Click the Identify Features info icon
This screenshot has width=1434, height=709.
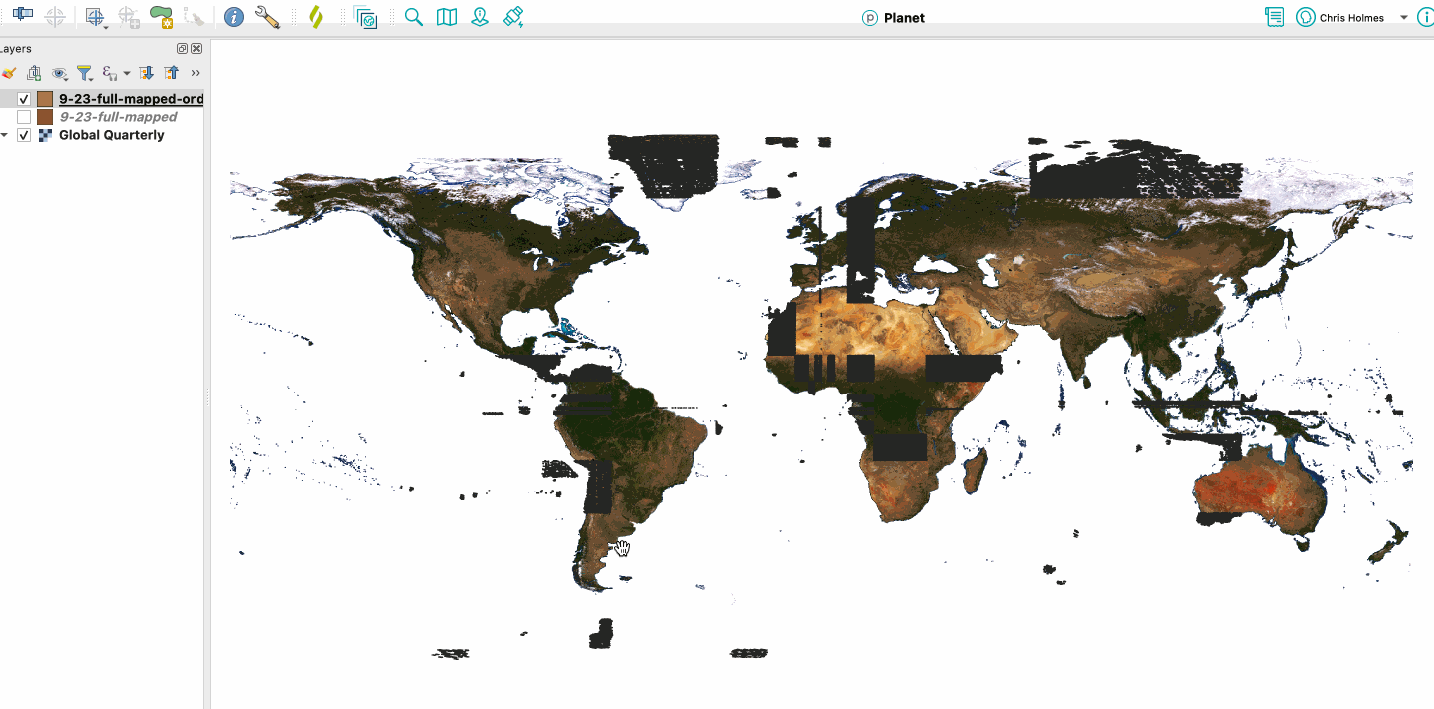click(x=234, y=17)
